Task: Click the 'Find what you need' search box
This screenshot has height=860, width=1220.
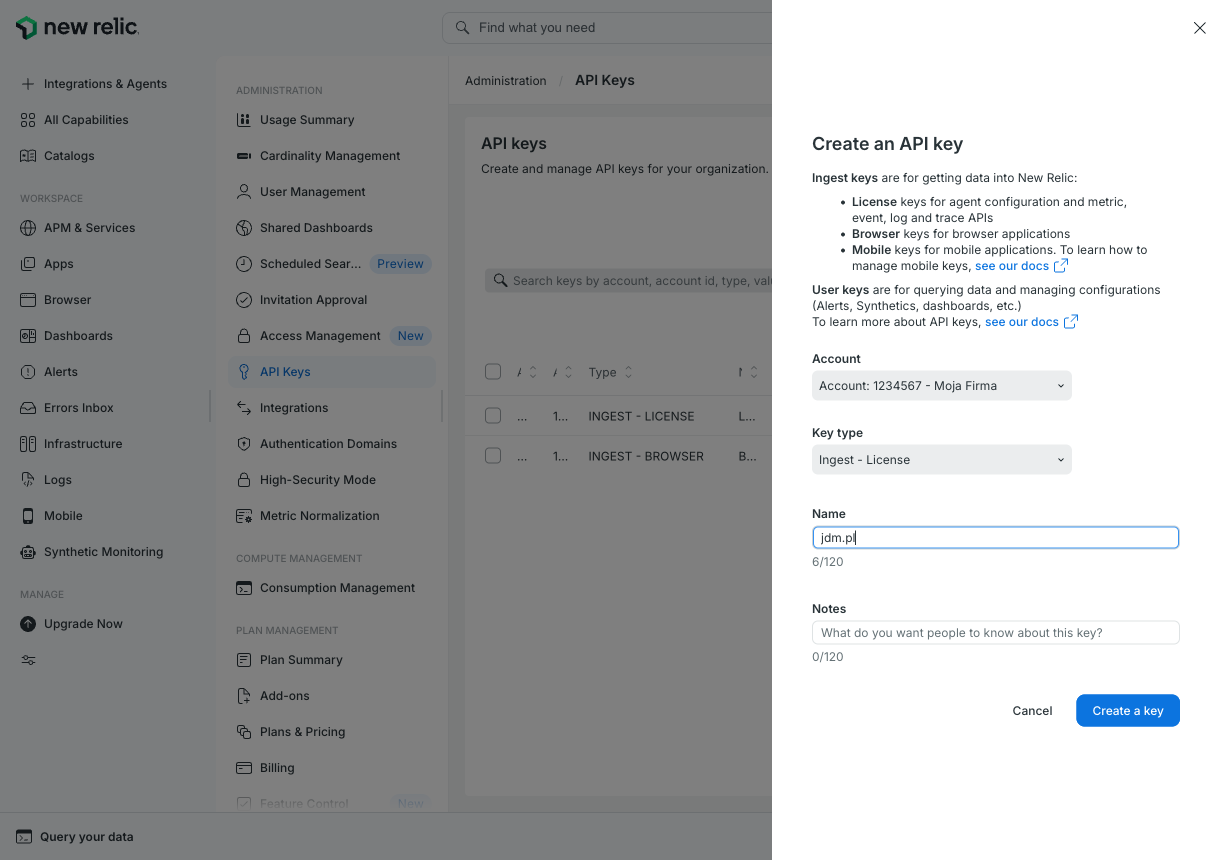Action: point(607,28)
